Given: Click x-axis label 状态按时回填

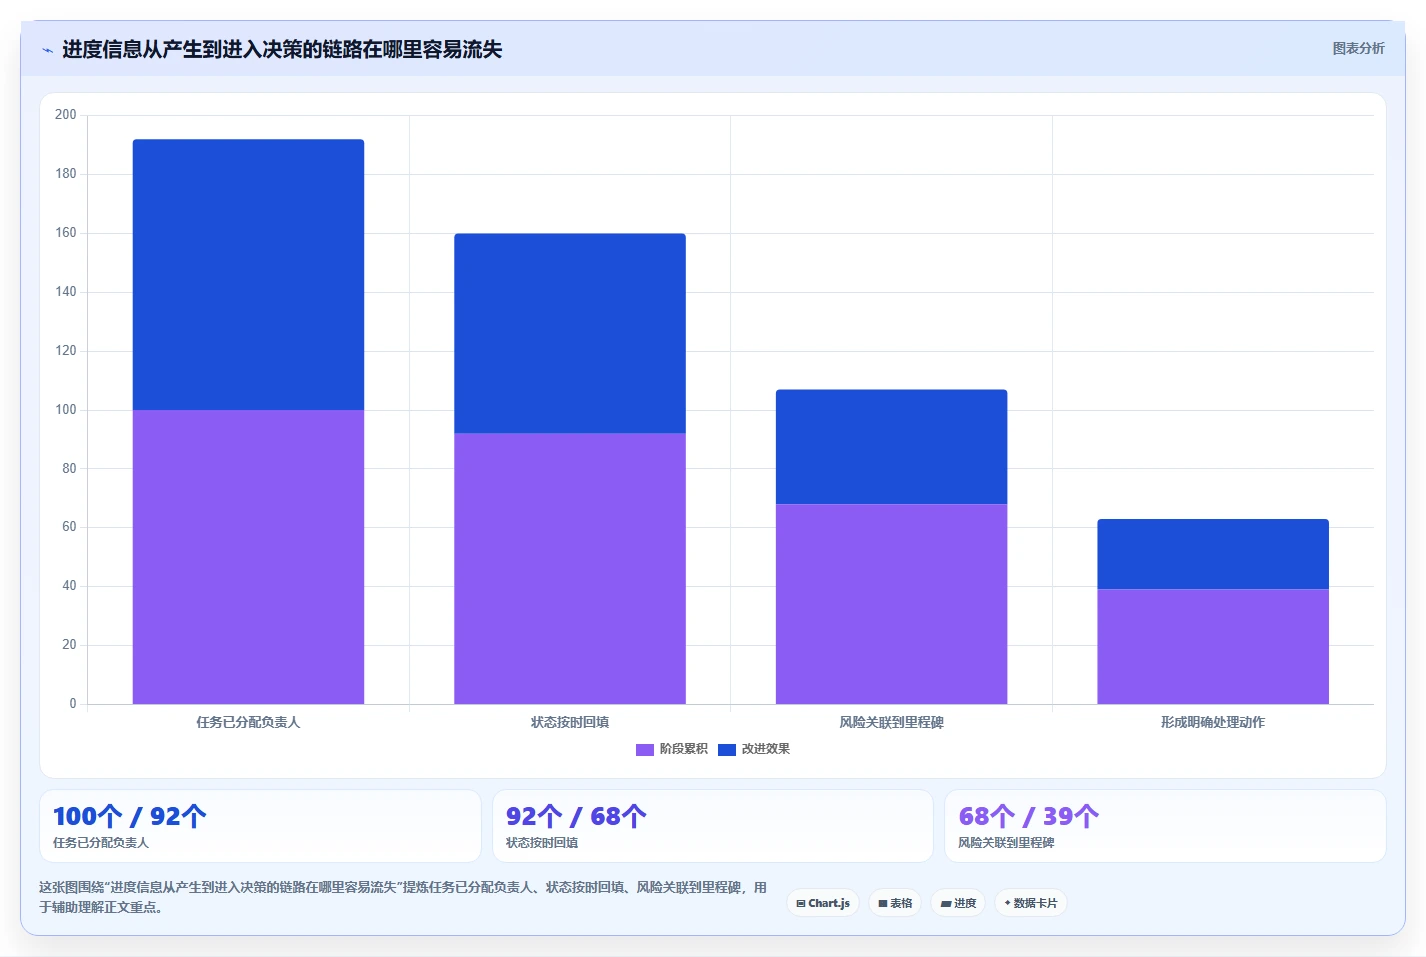Looking at the screenshot, I should 570,722.
